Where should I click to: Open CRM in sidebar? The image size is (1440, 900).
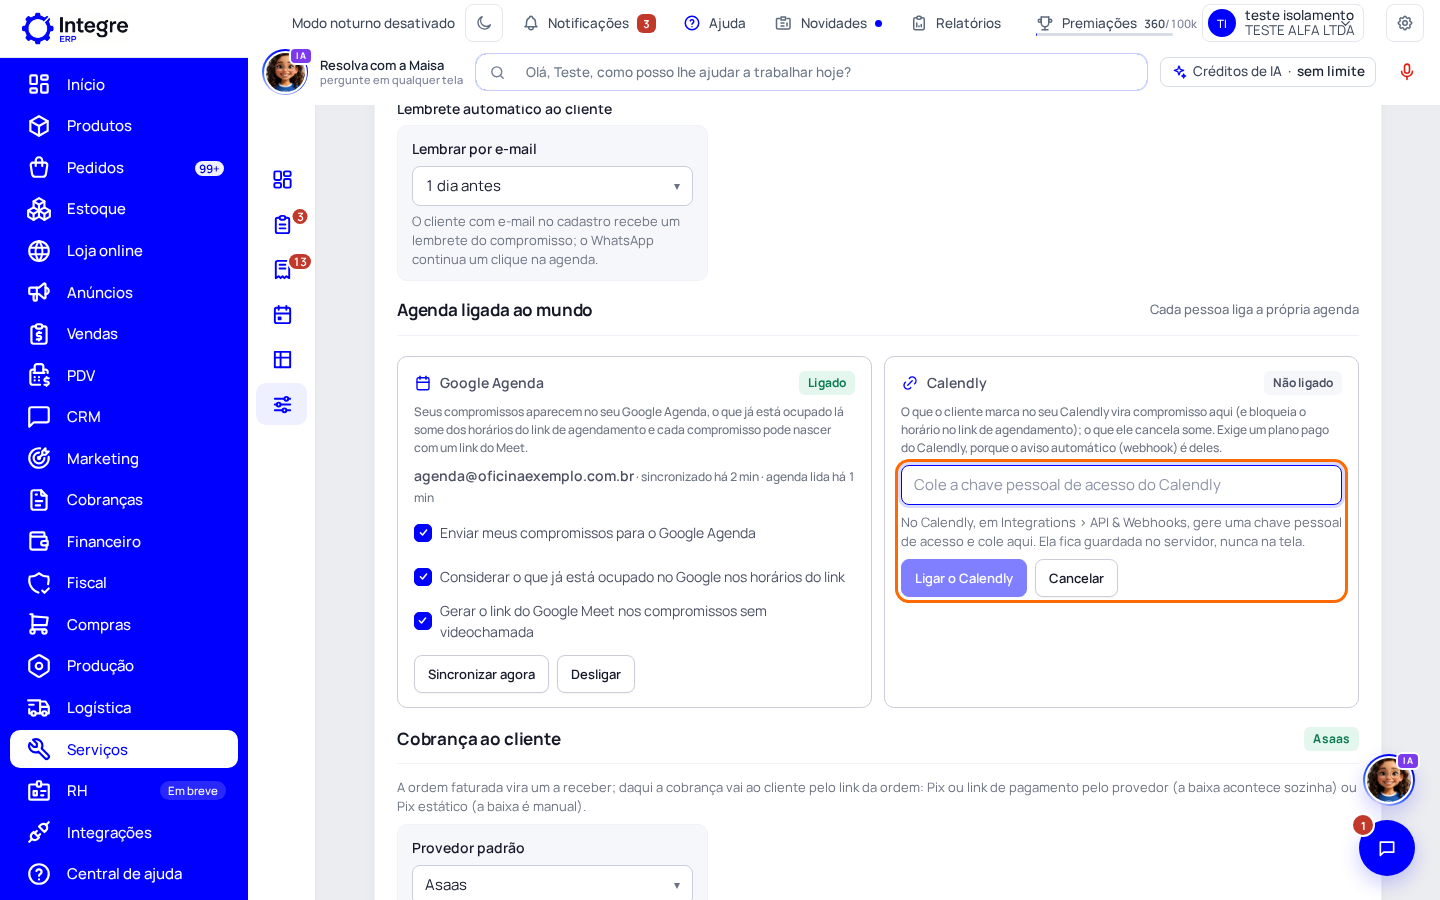[x=124, y=417]
